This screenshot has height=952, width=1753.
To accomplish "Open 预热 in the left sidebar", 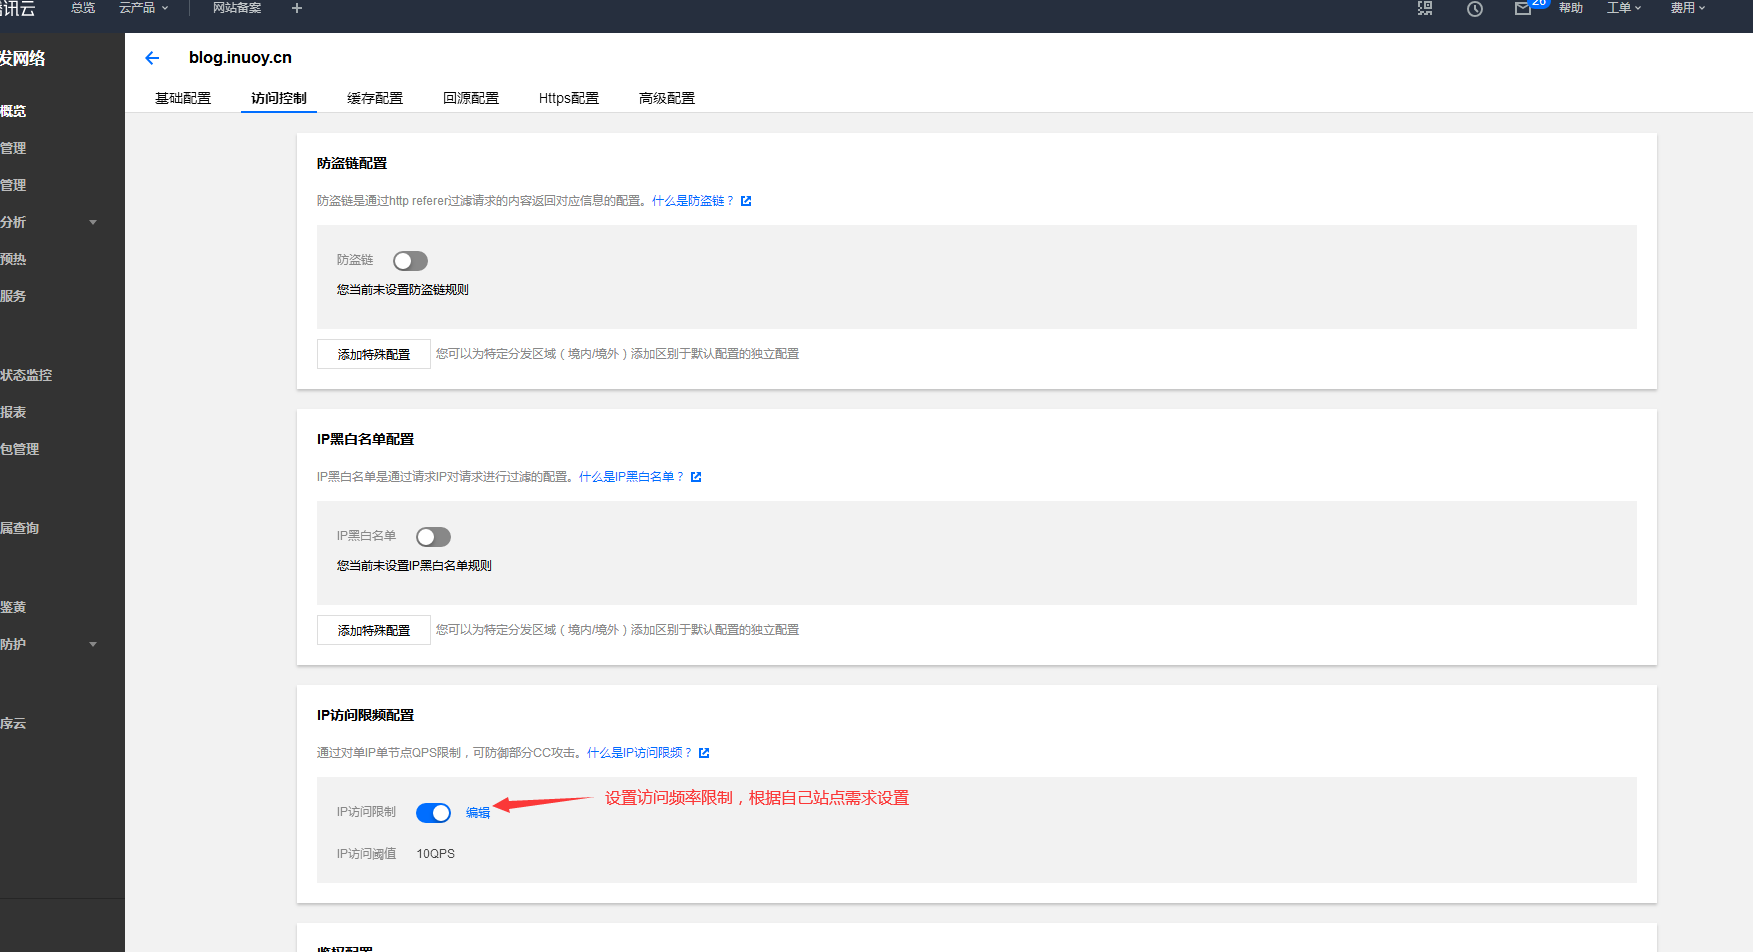I will point(13,259).
